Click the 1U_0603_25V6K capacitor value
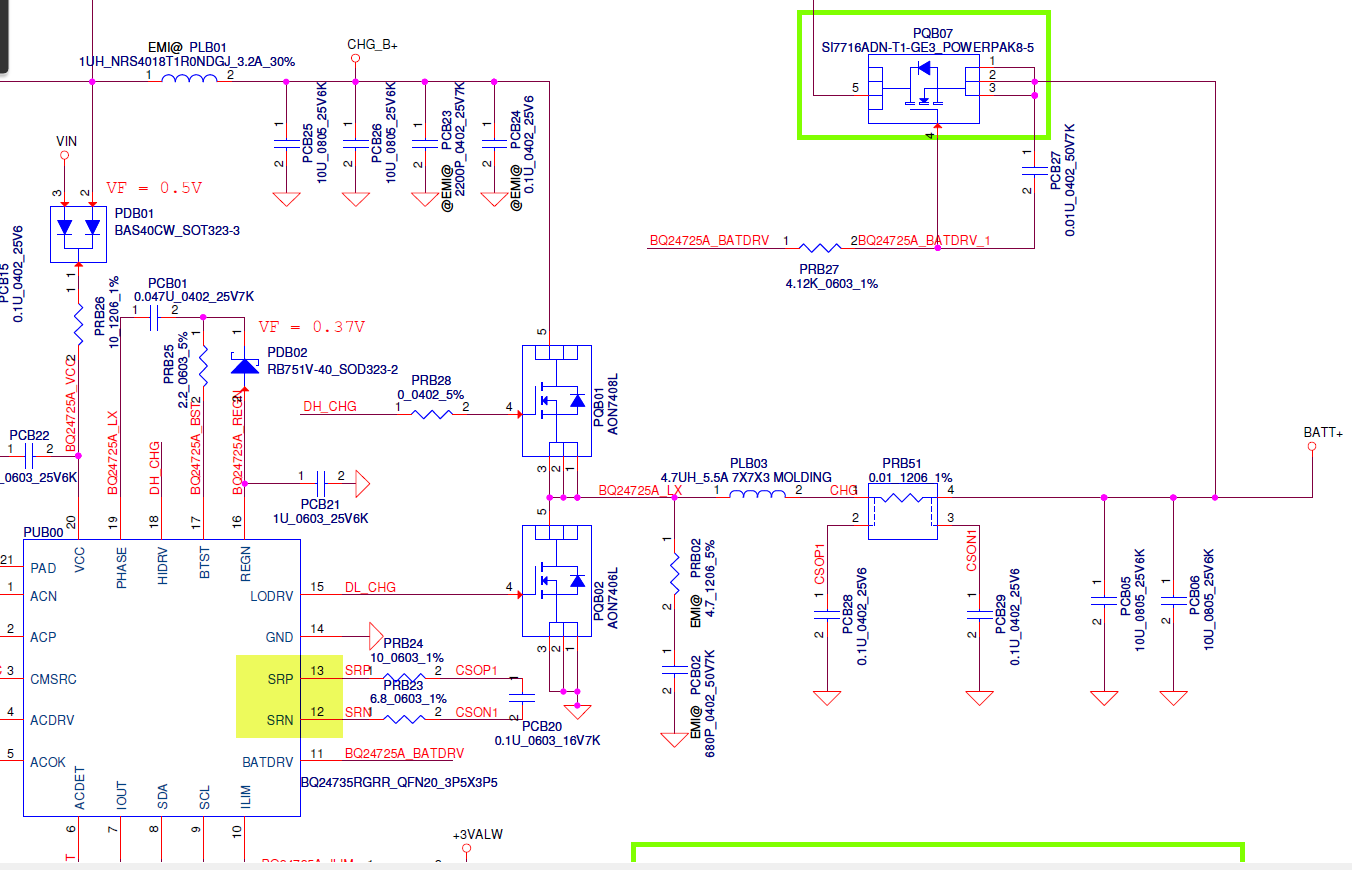The width and height of the screenshot is (1352, 870). [320, 518]
